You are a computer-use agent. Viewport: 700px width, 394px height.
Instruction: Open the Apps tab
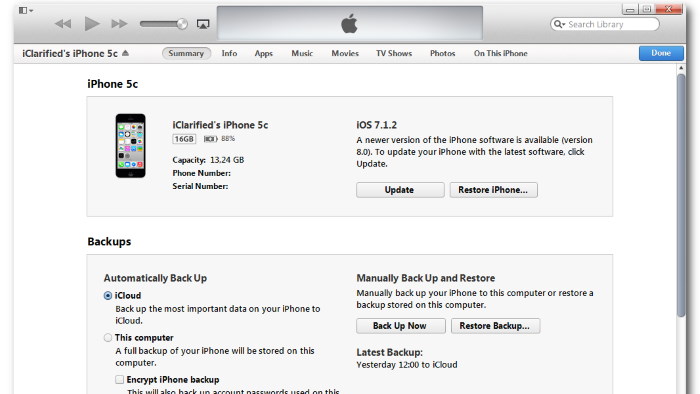263,54
